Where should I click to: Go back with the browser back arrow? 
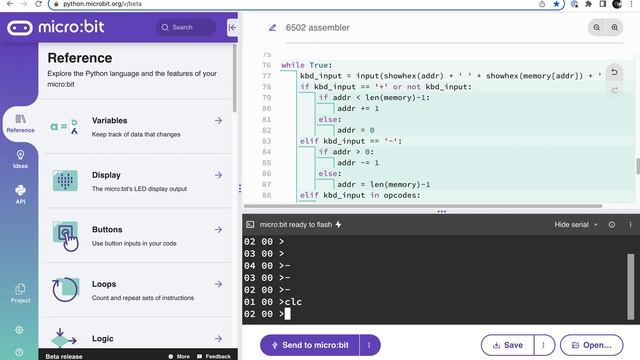coord(10,4)
